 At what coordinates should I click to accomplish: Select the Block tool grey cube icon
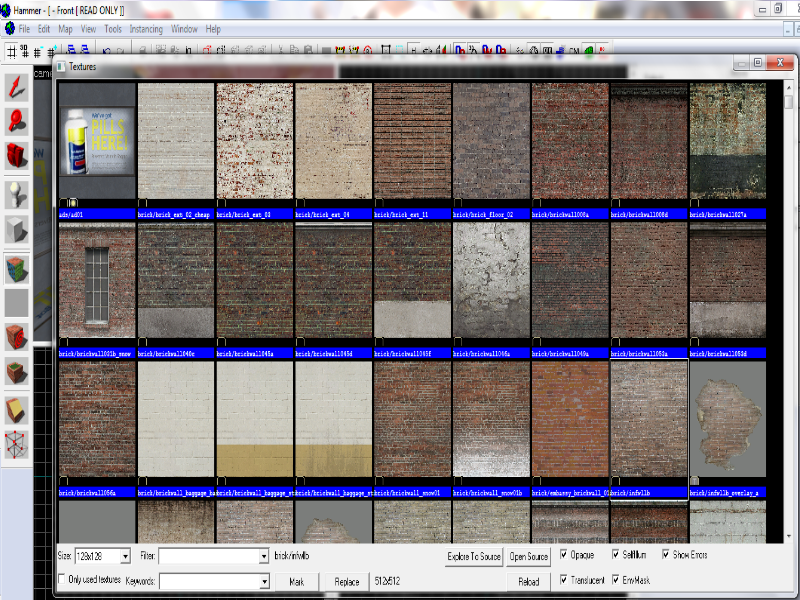[16, 229]
